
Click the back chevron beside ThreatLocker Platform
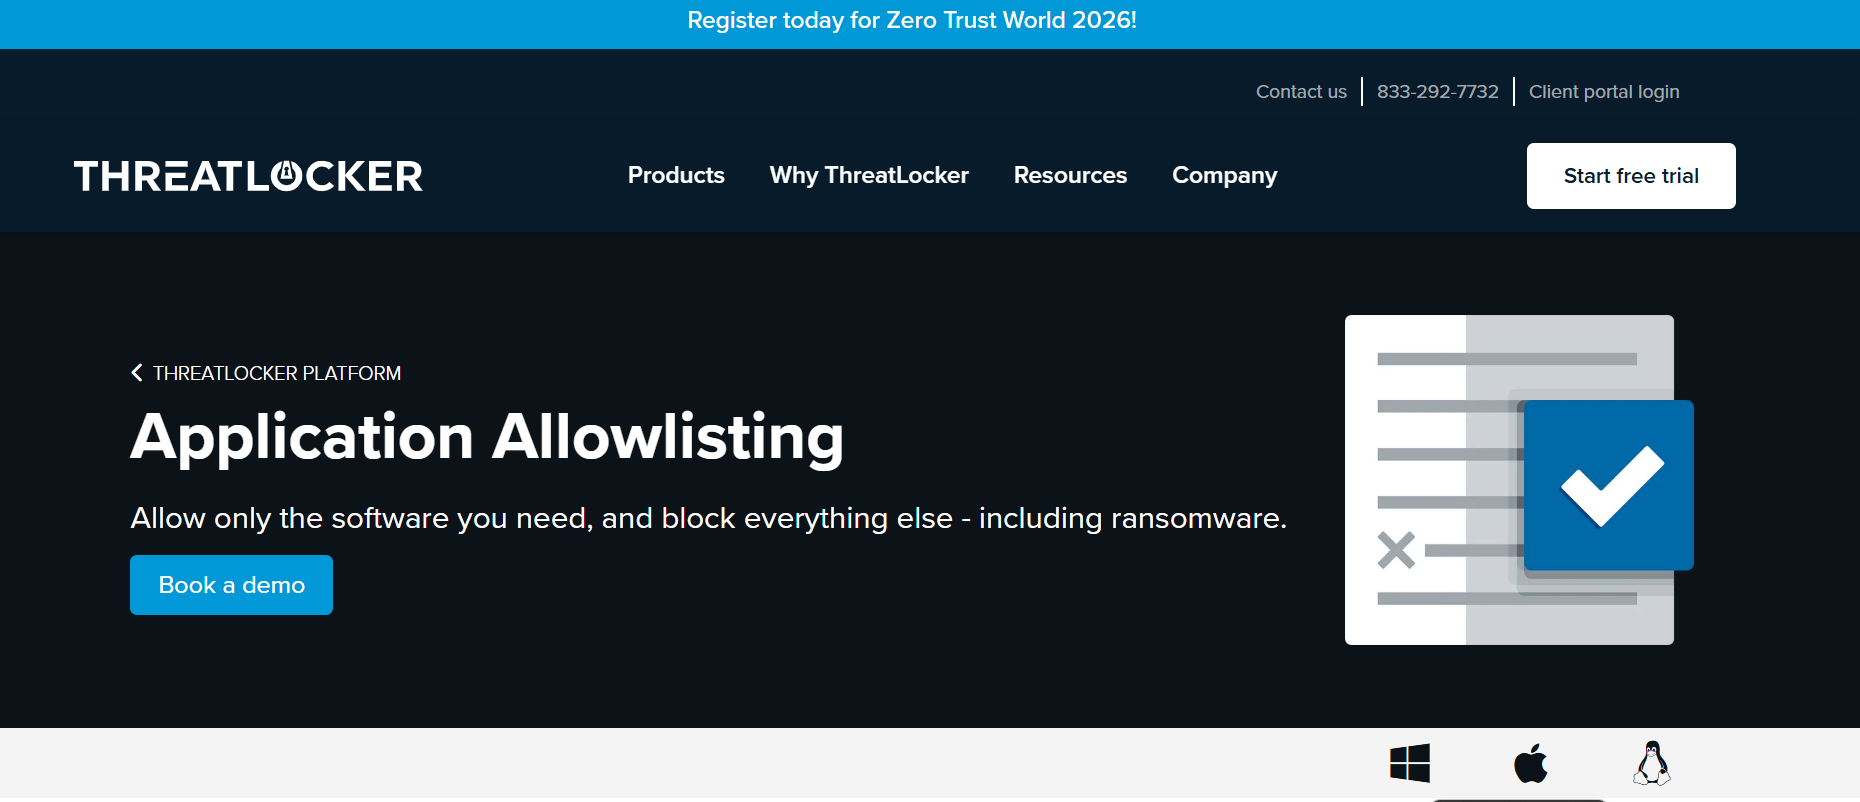pos(137,373)
